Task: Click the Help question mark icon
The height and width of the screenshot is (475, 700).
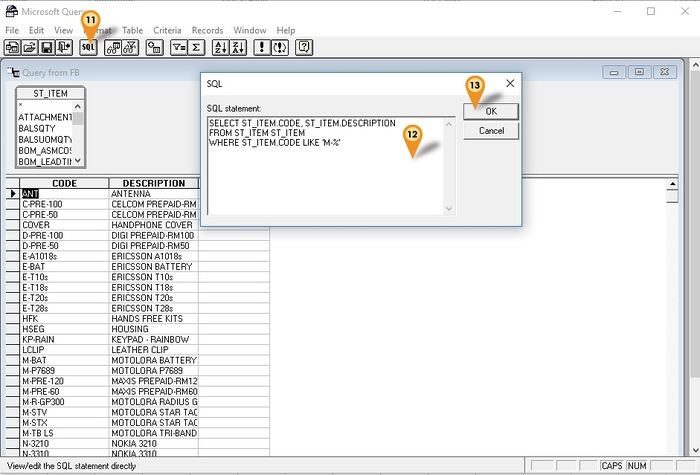Action: [304, 47]
